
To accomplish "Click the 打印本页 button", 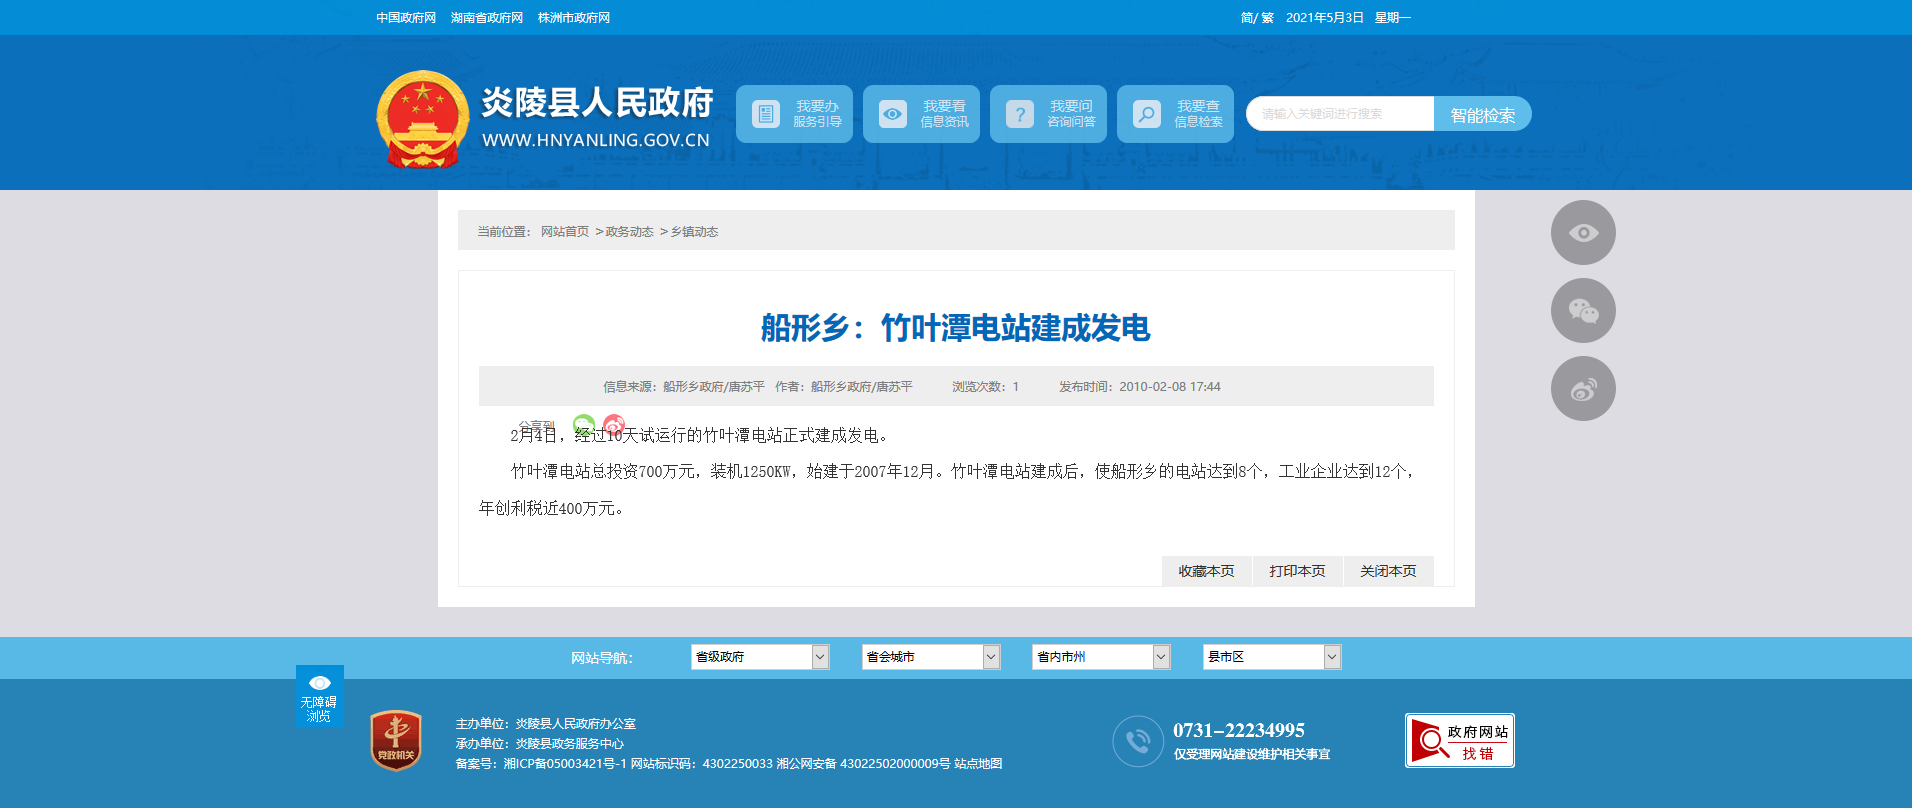I will coord(1297,571).
